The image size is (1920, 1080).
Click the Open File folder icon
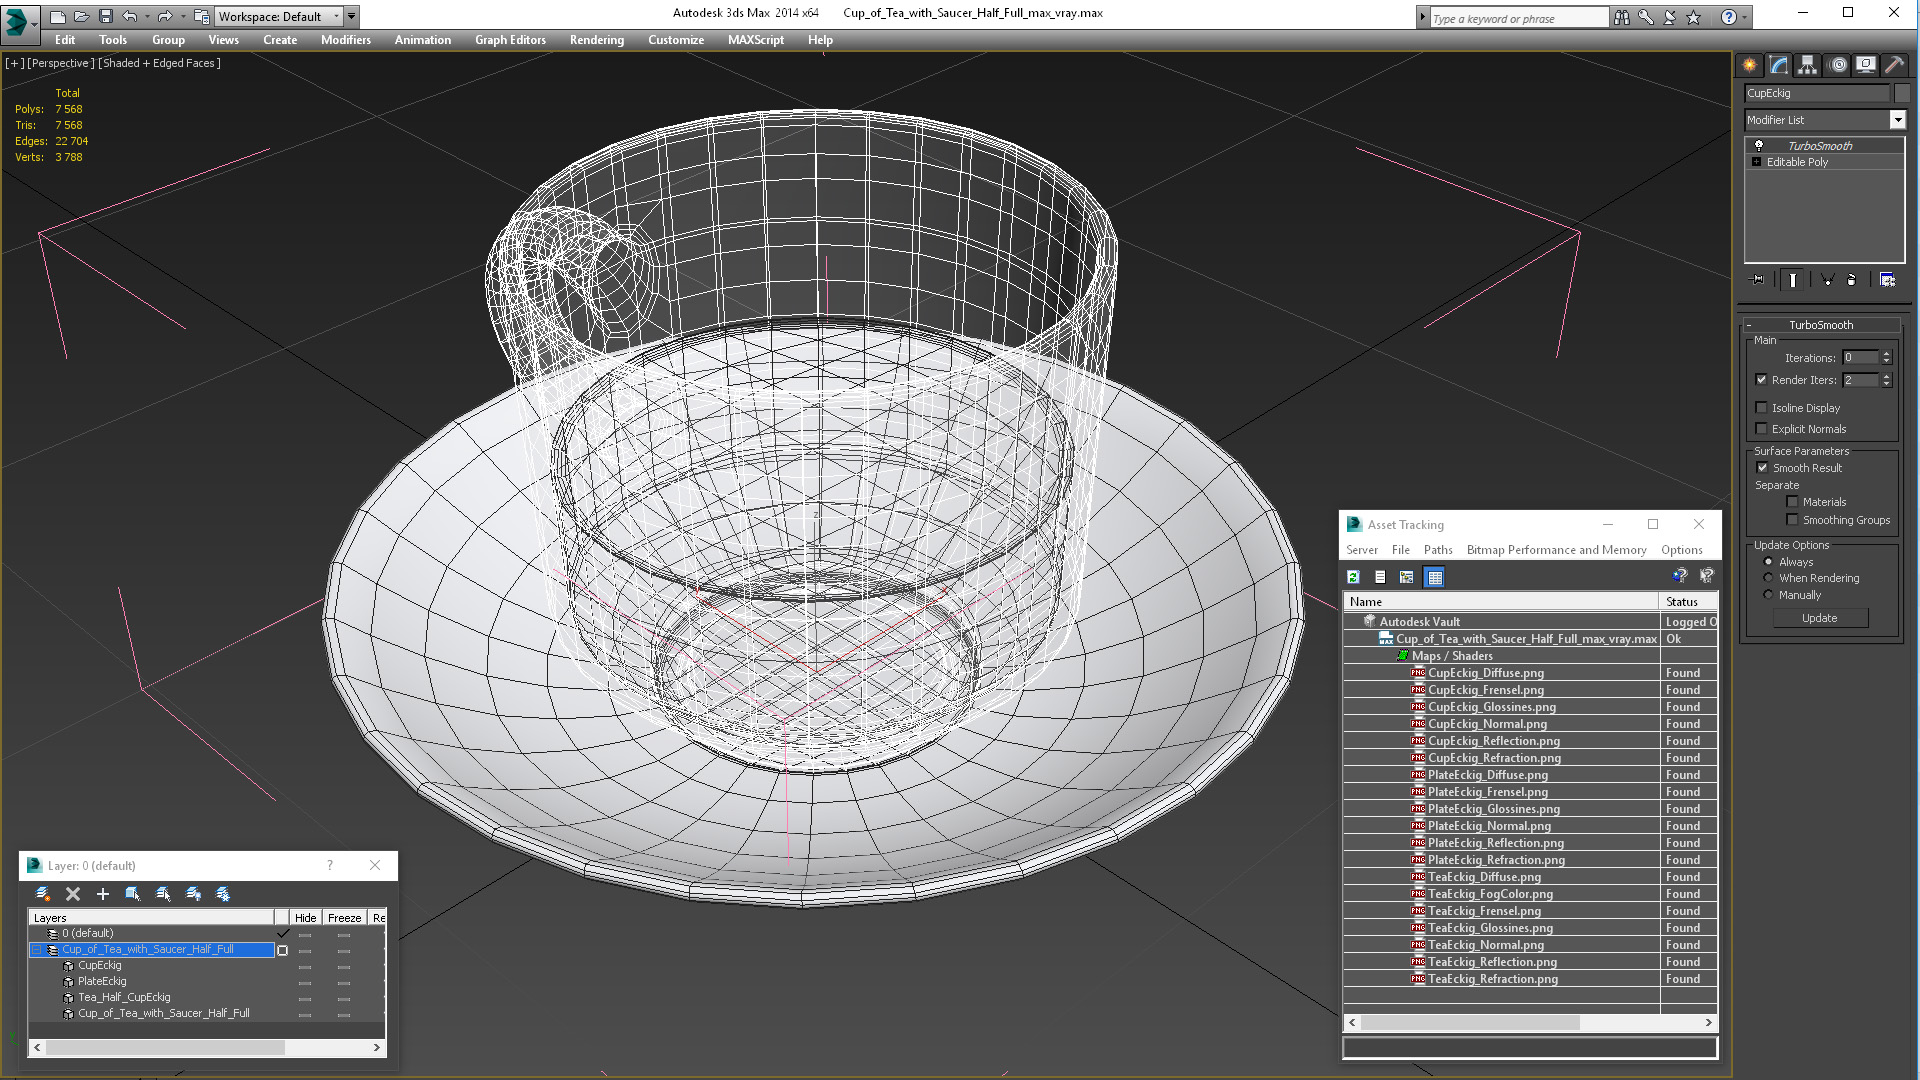tap(82, 16)
